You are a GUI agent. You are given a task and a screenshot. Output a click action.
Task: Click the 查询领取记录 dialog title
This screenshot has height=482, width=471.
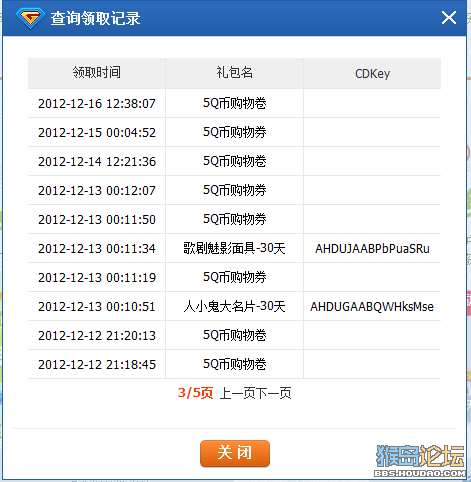95,18
